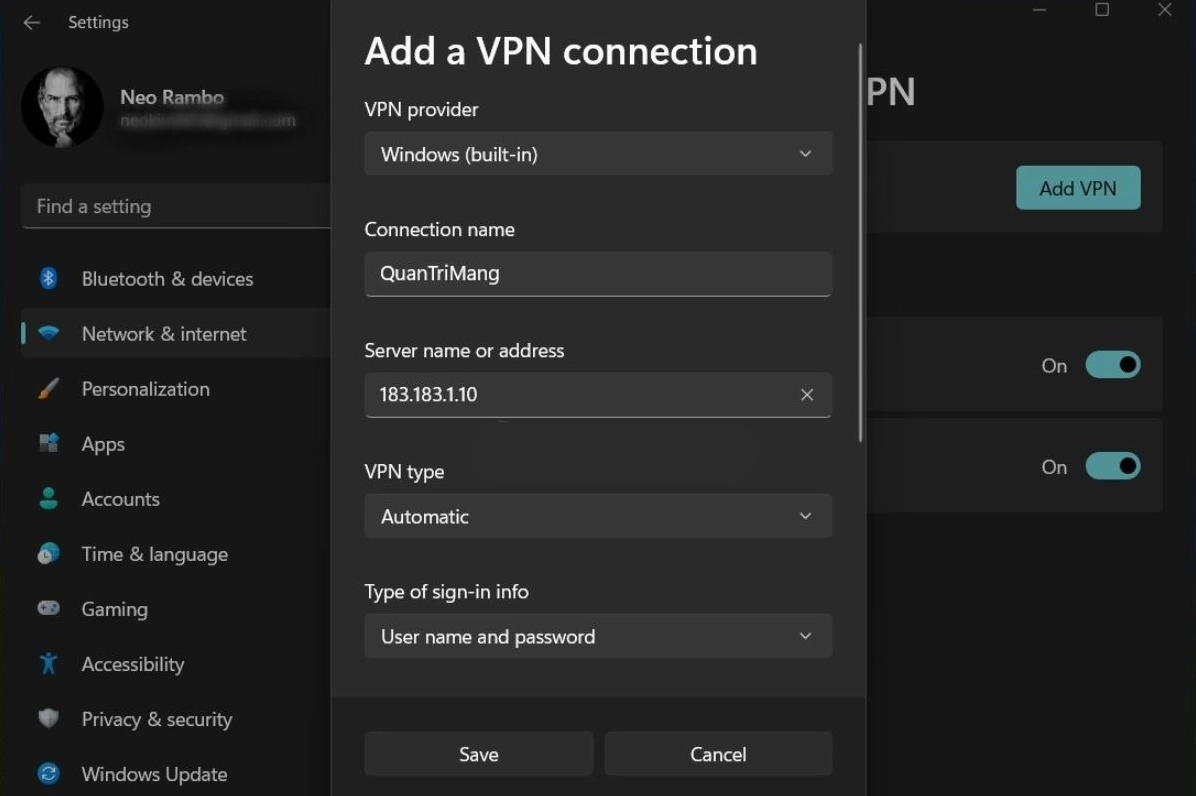Select the Bluetooth & devices icon
The height and width of the screenshot is (796, 1196).
click(x=48, y=278)
